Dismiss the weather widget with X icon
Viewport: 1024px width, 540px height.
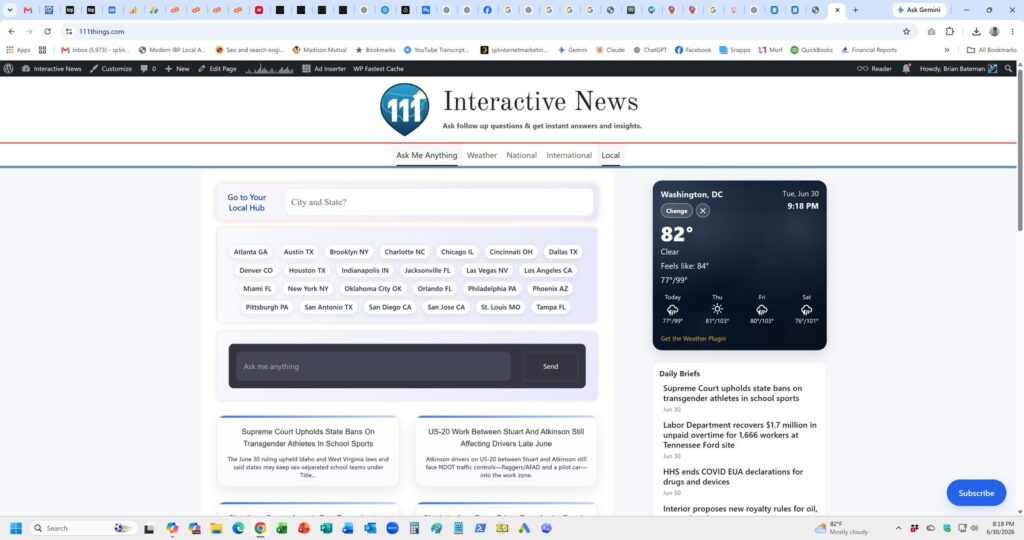click(703, 211)
